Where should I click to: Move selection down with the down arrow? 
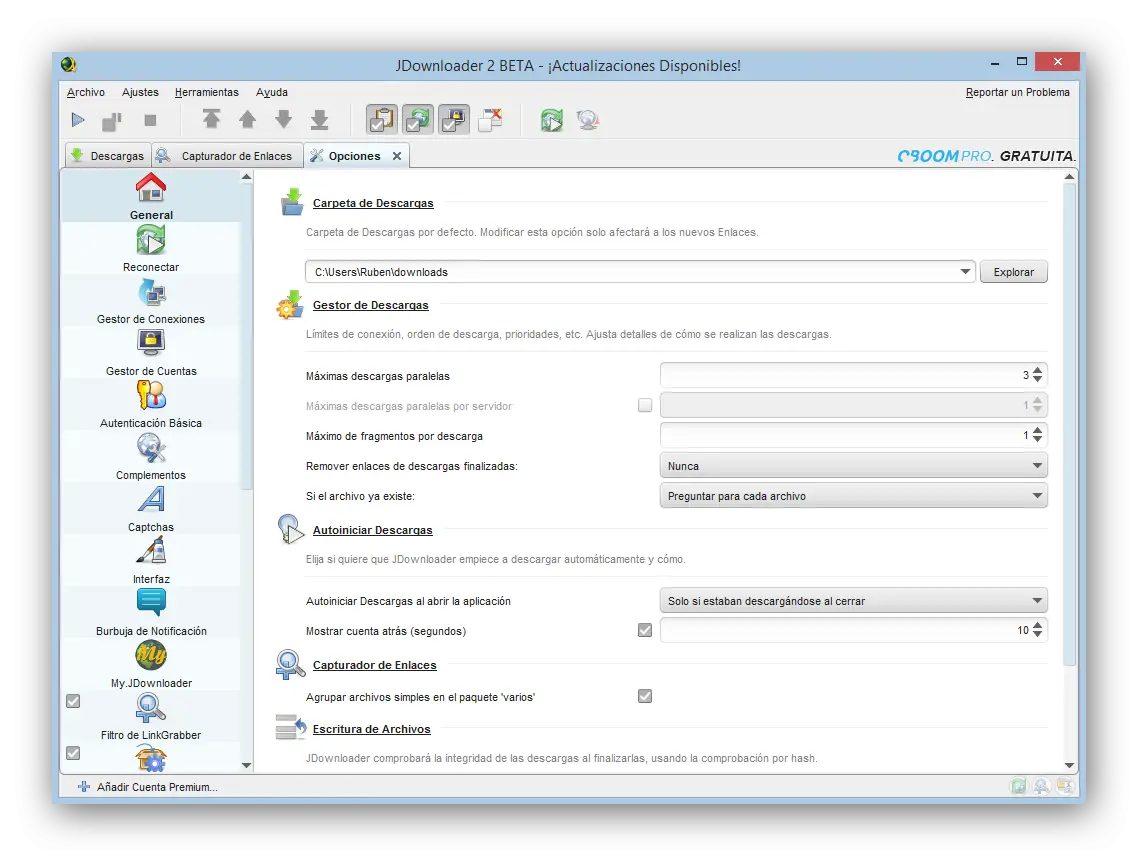pos(284,119)
